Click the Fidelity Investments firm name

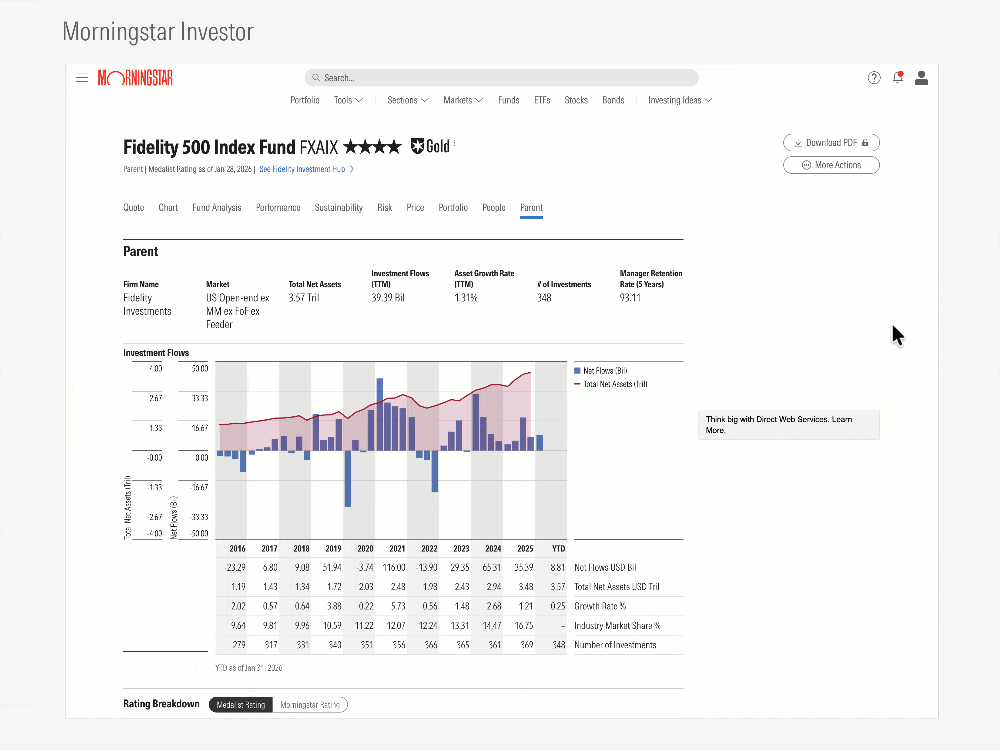point(147,305)
